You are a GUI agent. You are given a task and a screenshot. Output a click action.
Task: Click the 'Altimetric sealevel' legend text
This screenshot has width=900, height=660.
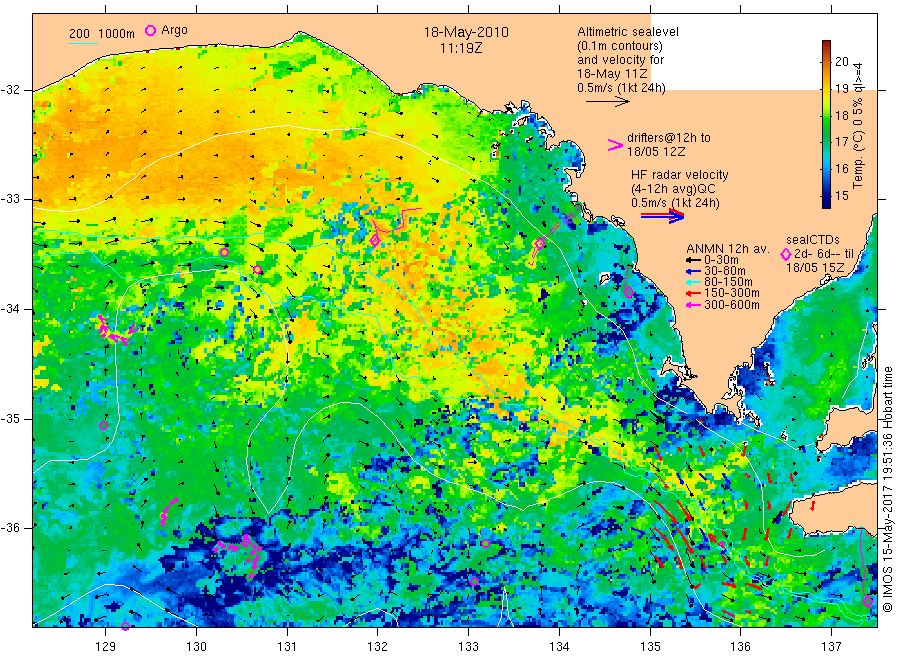(x=628, y=32)
